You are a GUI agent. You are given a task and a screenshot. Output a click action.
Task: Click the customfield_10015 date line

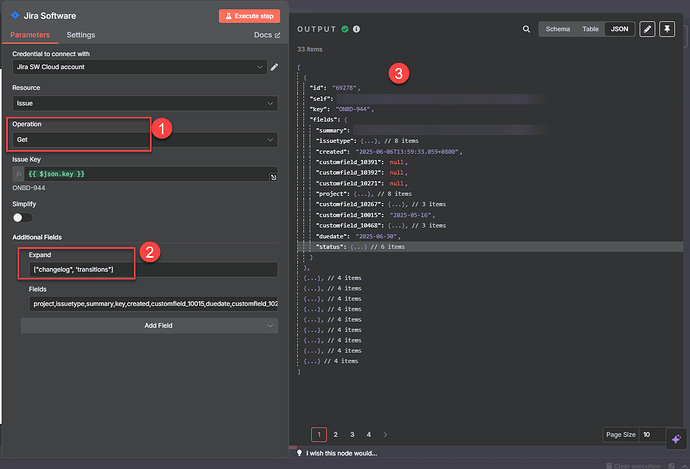click(375, 215)
